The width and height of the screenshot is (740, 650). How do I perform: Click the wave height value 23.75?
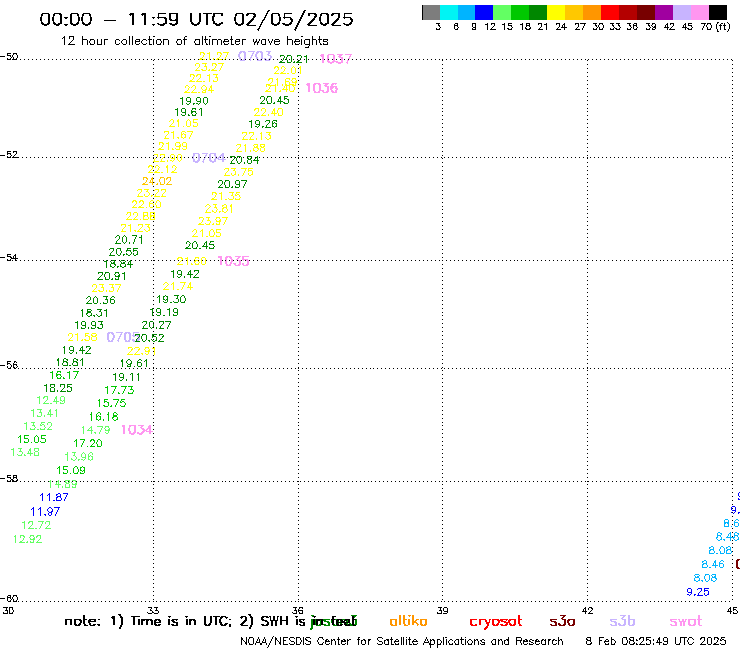click(238, 172)
